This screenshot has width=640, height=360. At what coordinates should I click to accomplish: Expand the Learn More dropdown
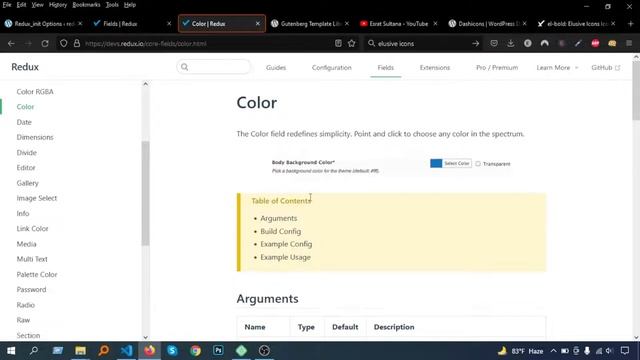coord(557,67)
